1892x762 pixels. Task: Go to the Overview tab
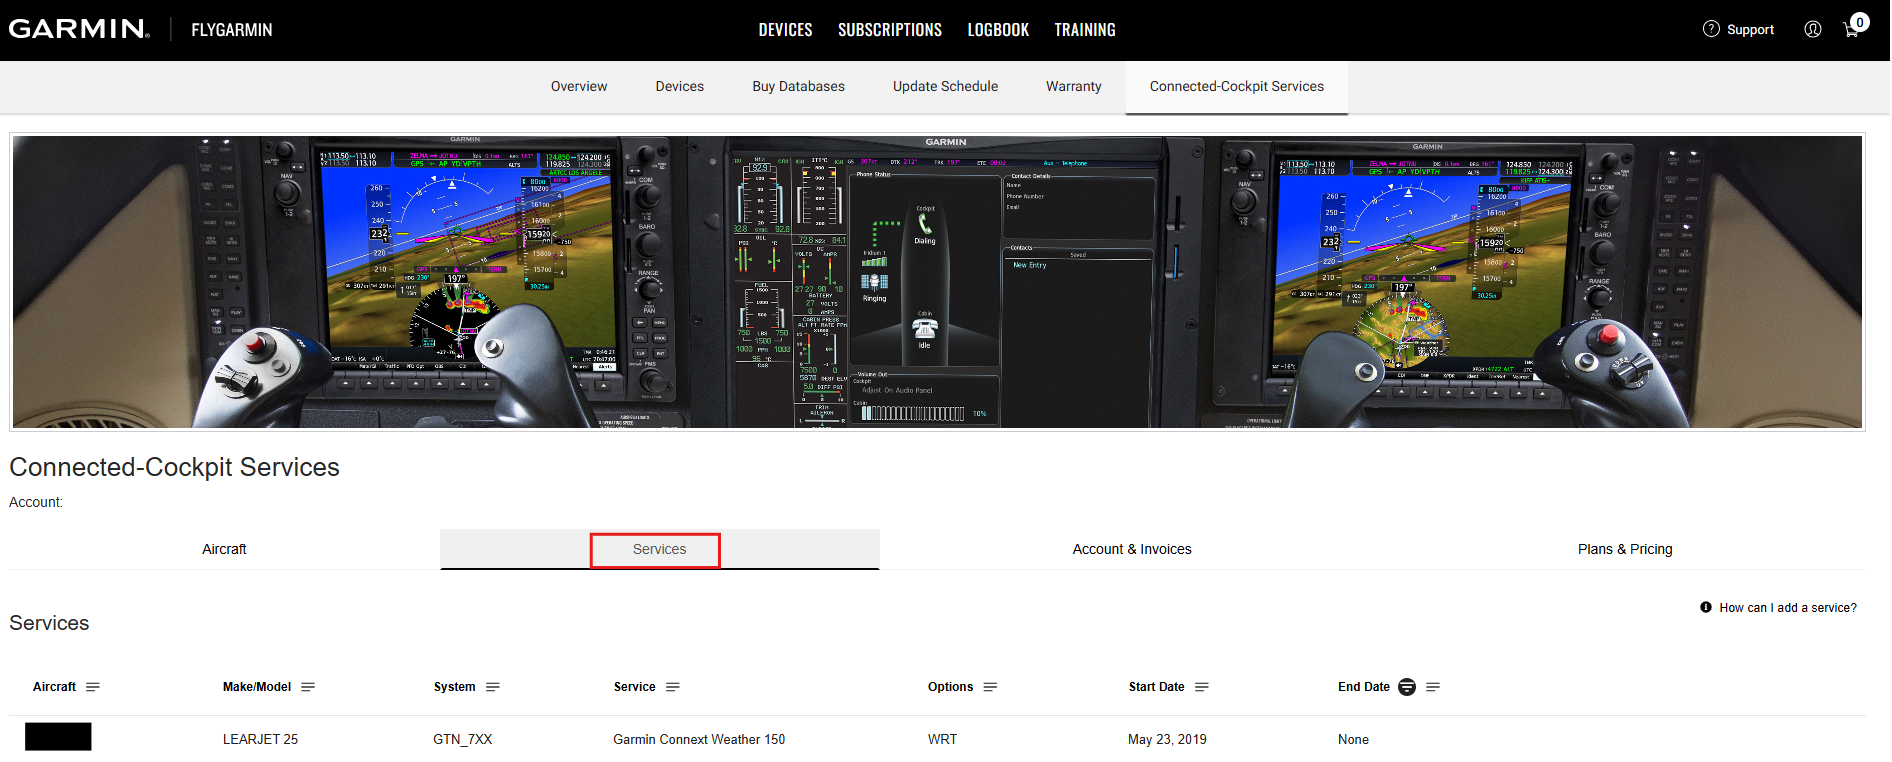click(579, 87)
